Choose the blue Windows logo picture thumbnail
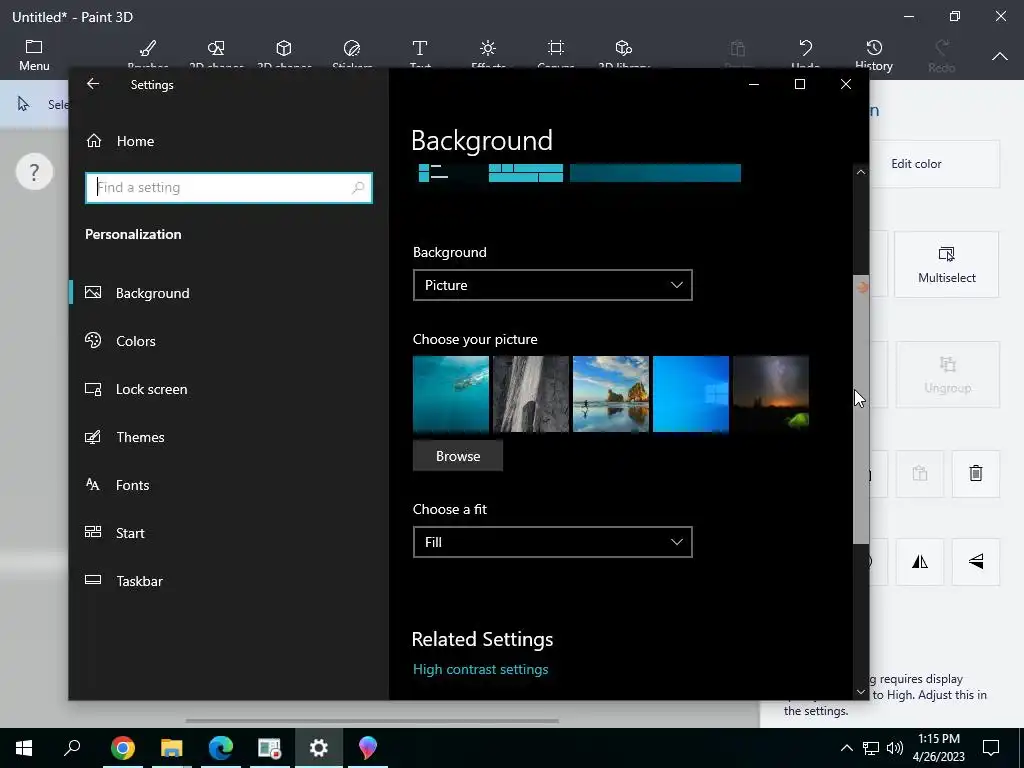1024x768 pixels. (691, 394)
